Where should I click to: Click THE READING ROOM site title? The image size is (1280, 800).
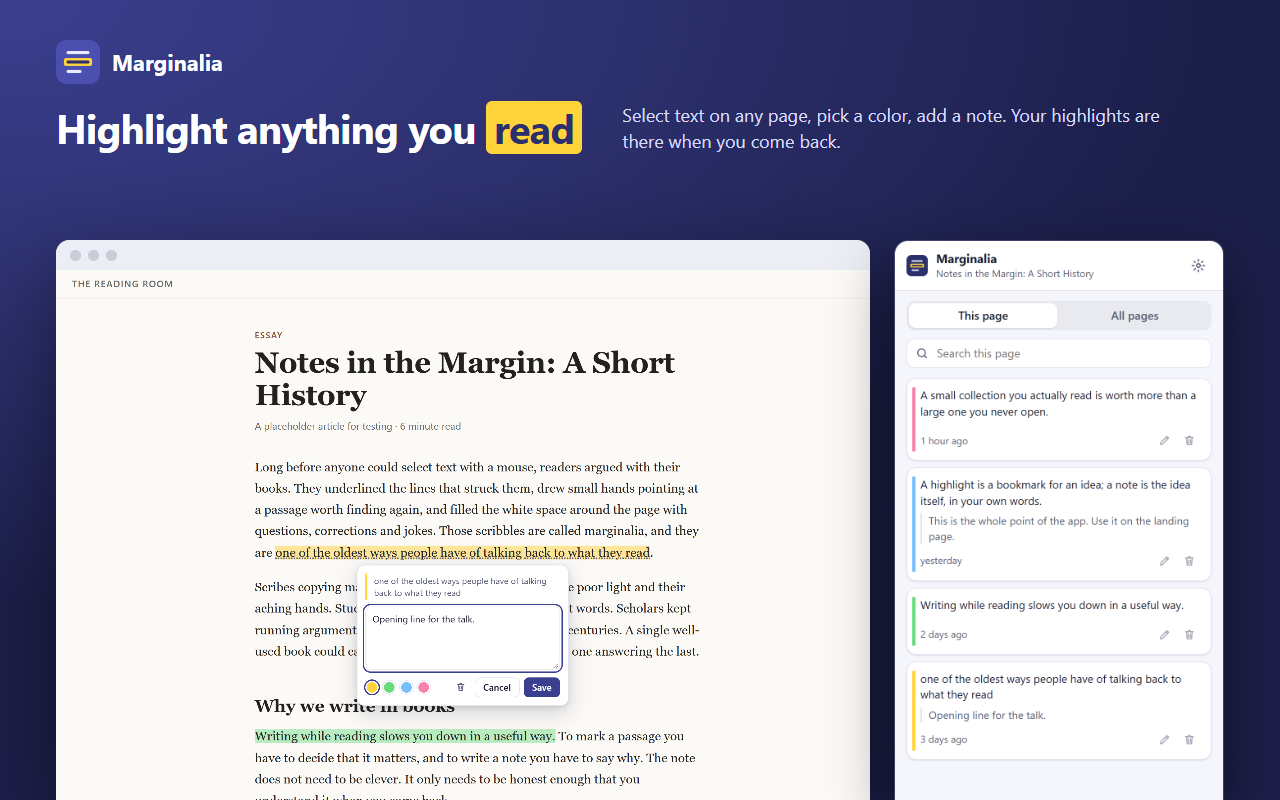(122, 284)
